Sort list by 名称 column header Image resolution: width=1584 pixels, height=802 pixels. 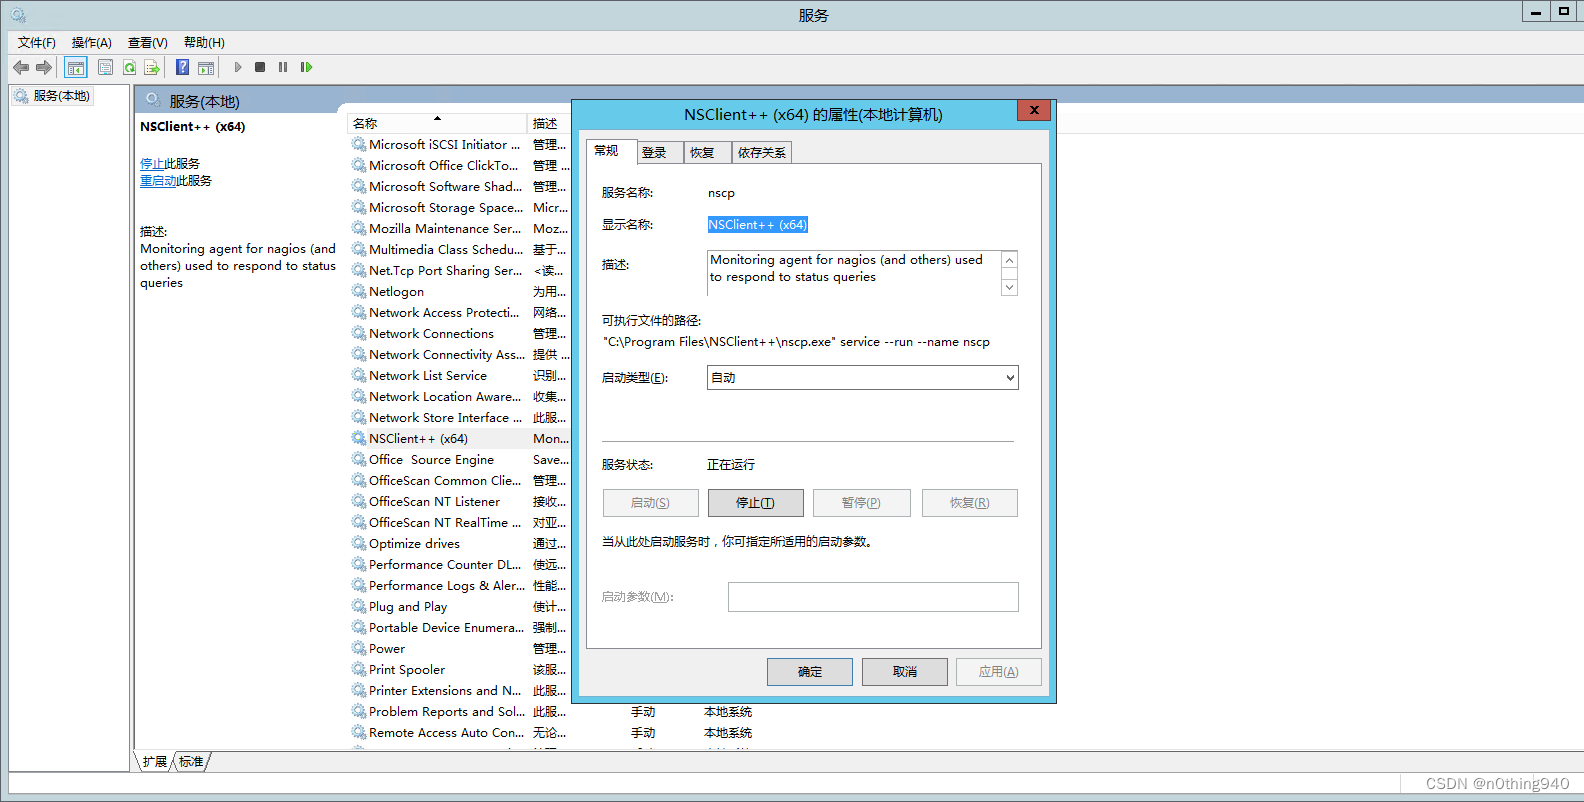point(437,123)
